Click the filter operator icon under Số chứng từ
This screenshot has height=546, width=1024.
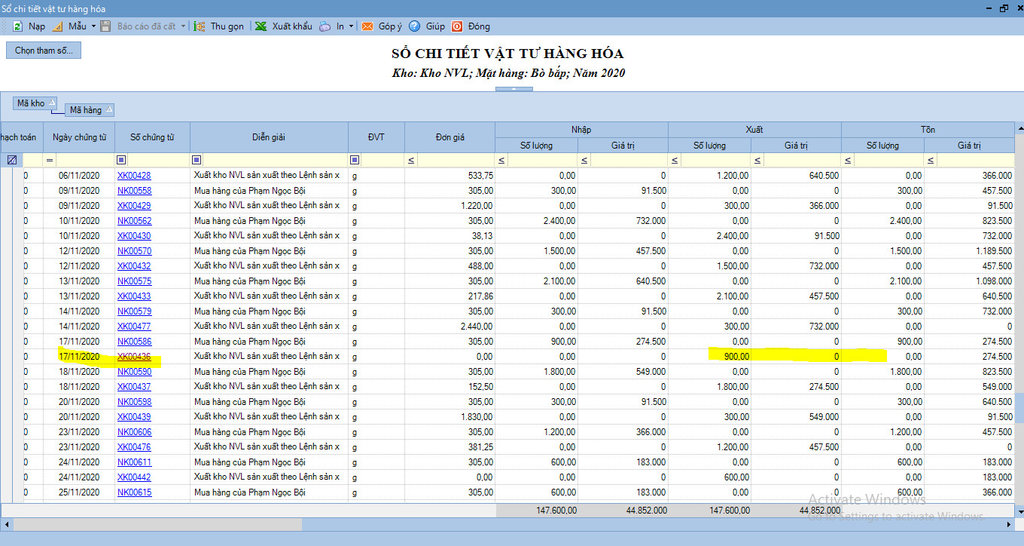(x=121, y=160)
